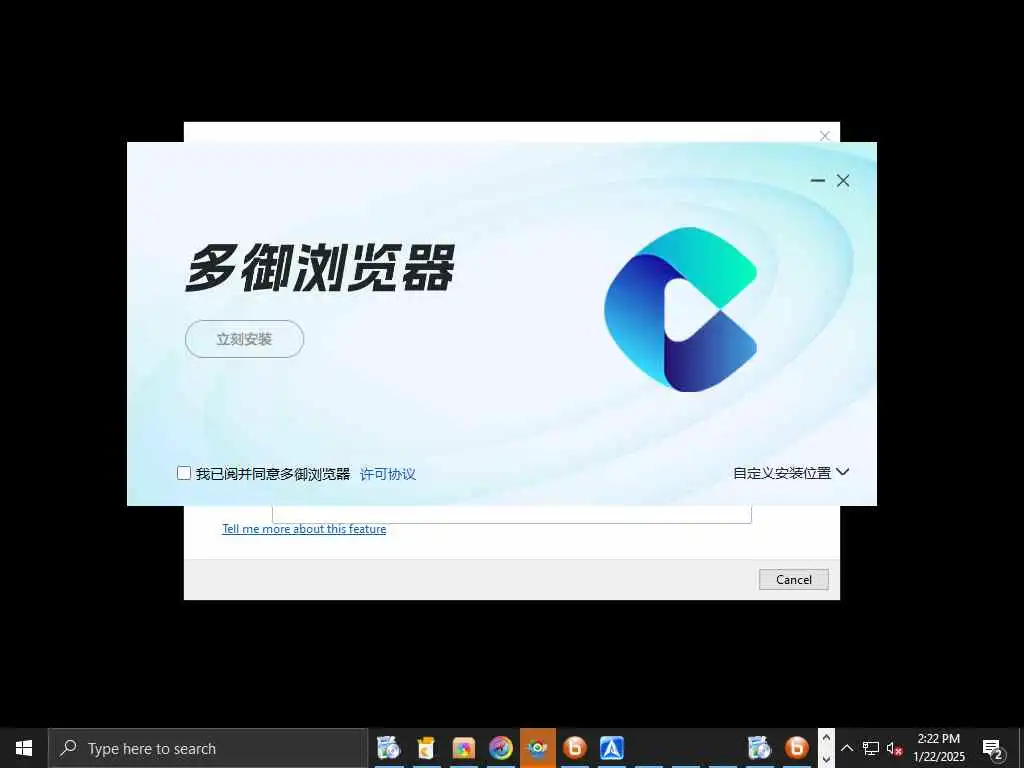Open installer disc icon beside search box

[x=389, y=748]
